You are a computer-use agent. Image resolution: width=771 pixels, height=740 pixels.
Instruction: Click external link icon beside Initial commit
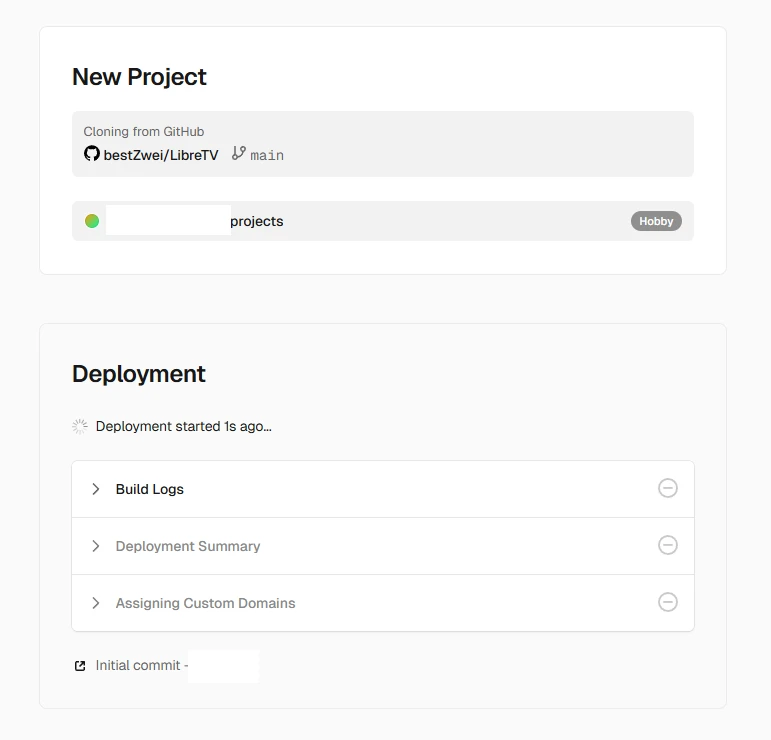[80, 666]
